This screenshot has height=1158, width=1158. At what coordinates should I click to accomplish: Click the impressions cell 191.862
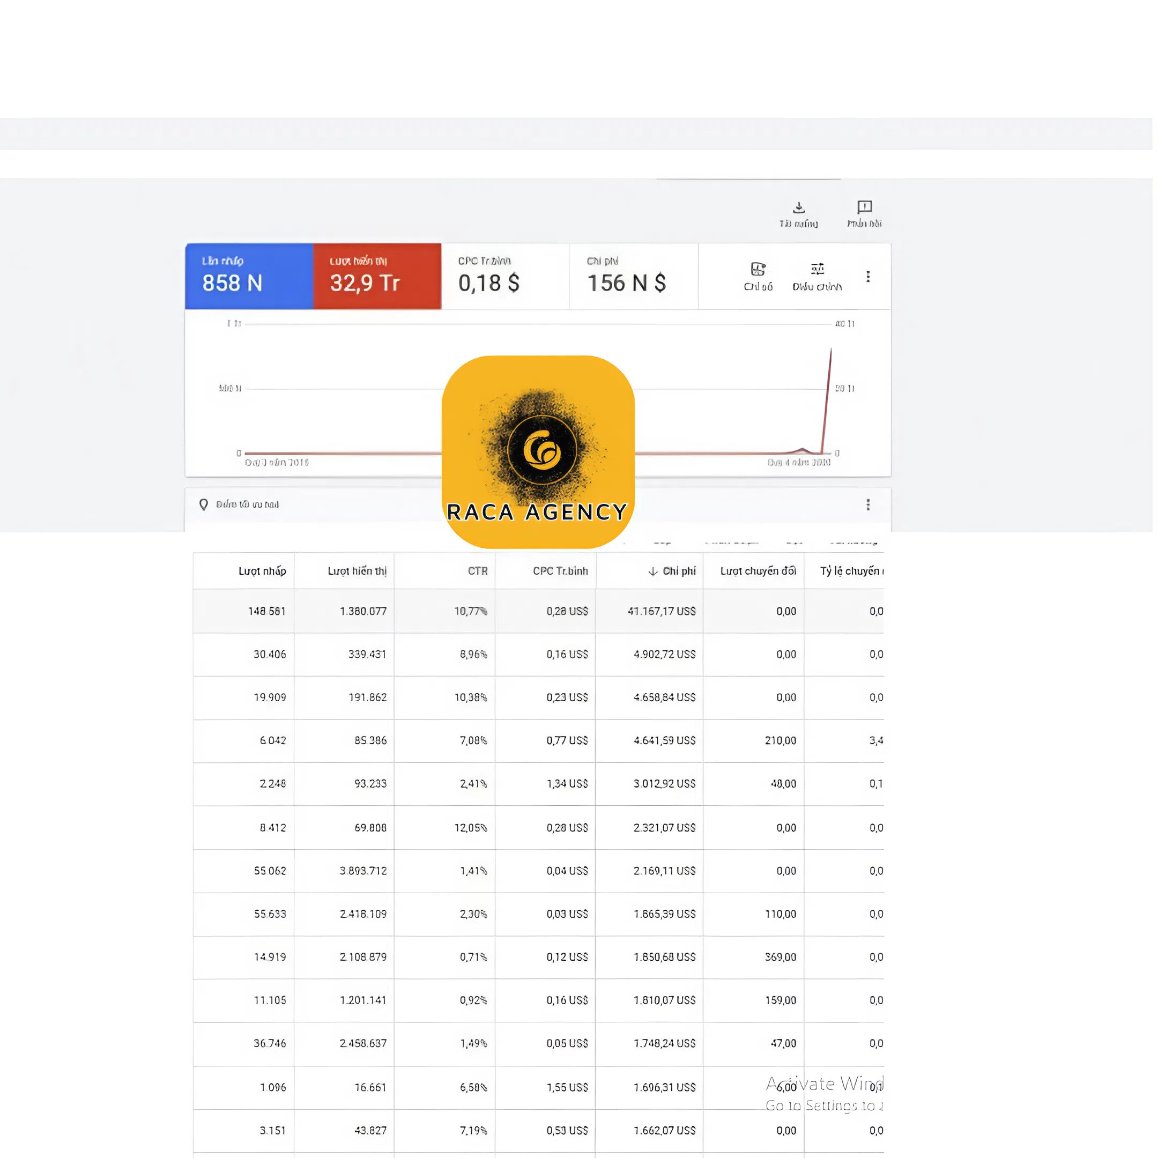point(367,697)
